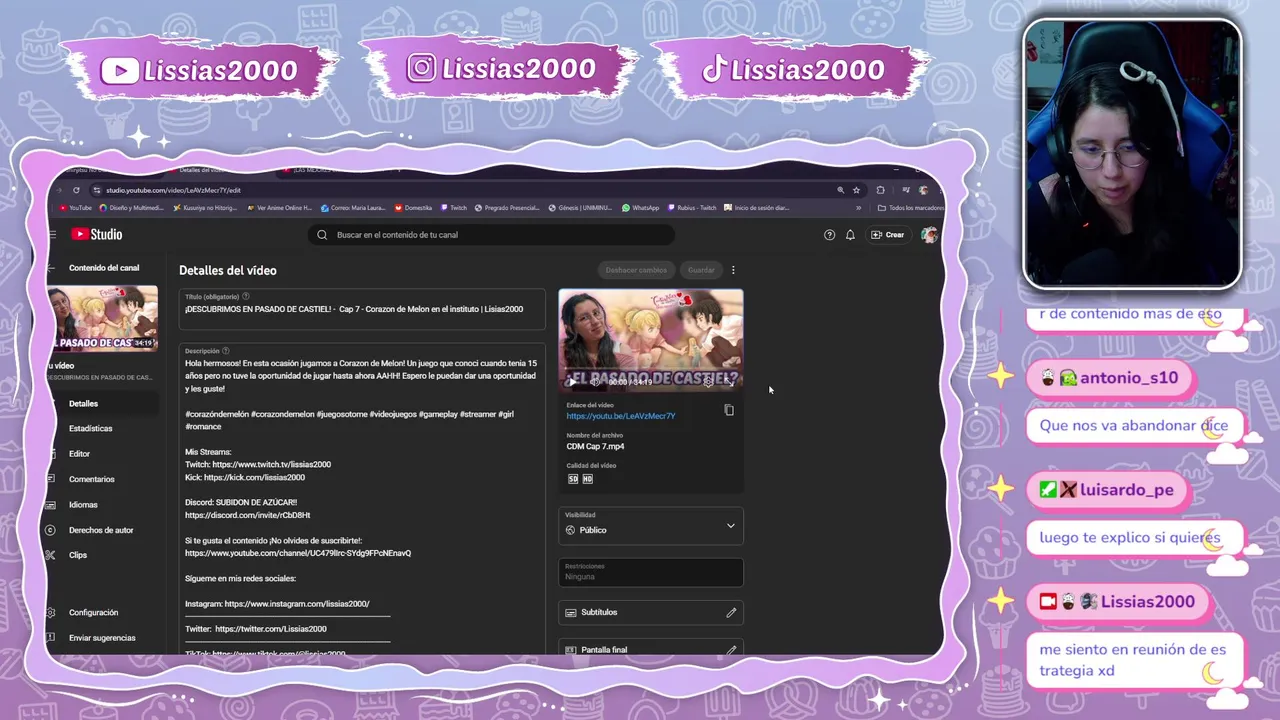
Task: Edit Subtítulos with the pencil icon
Action: click(731, 612)
